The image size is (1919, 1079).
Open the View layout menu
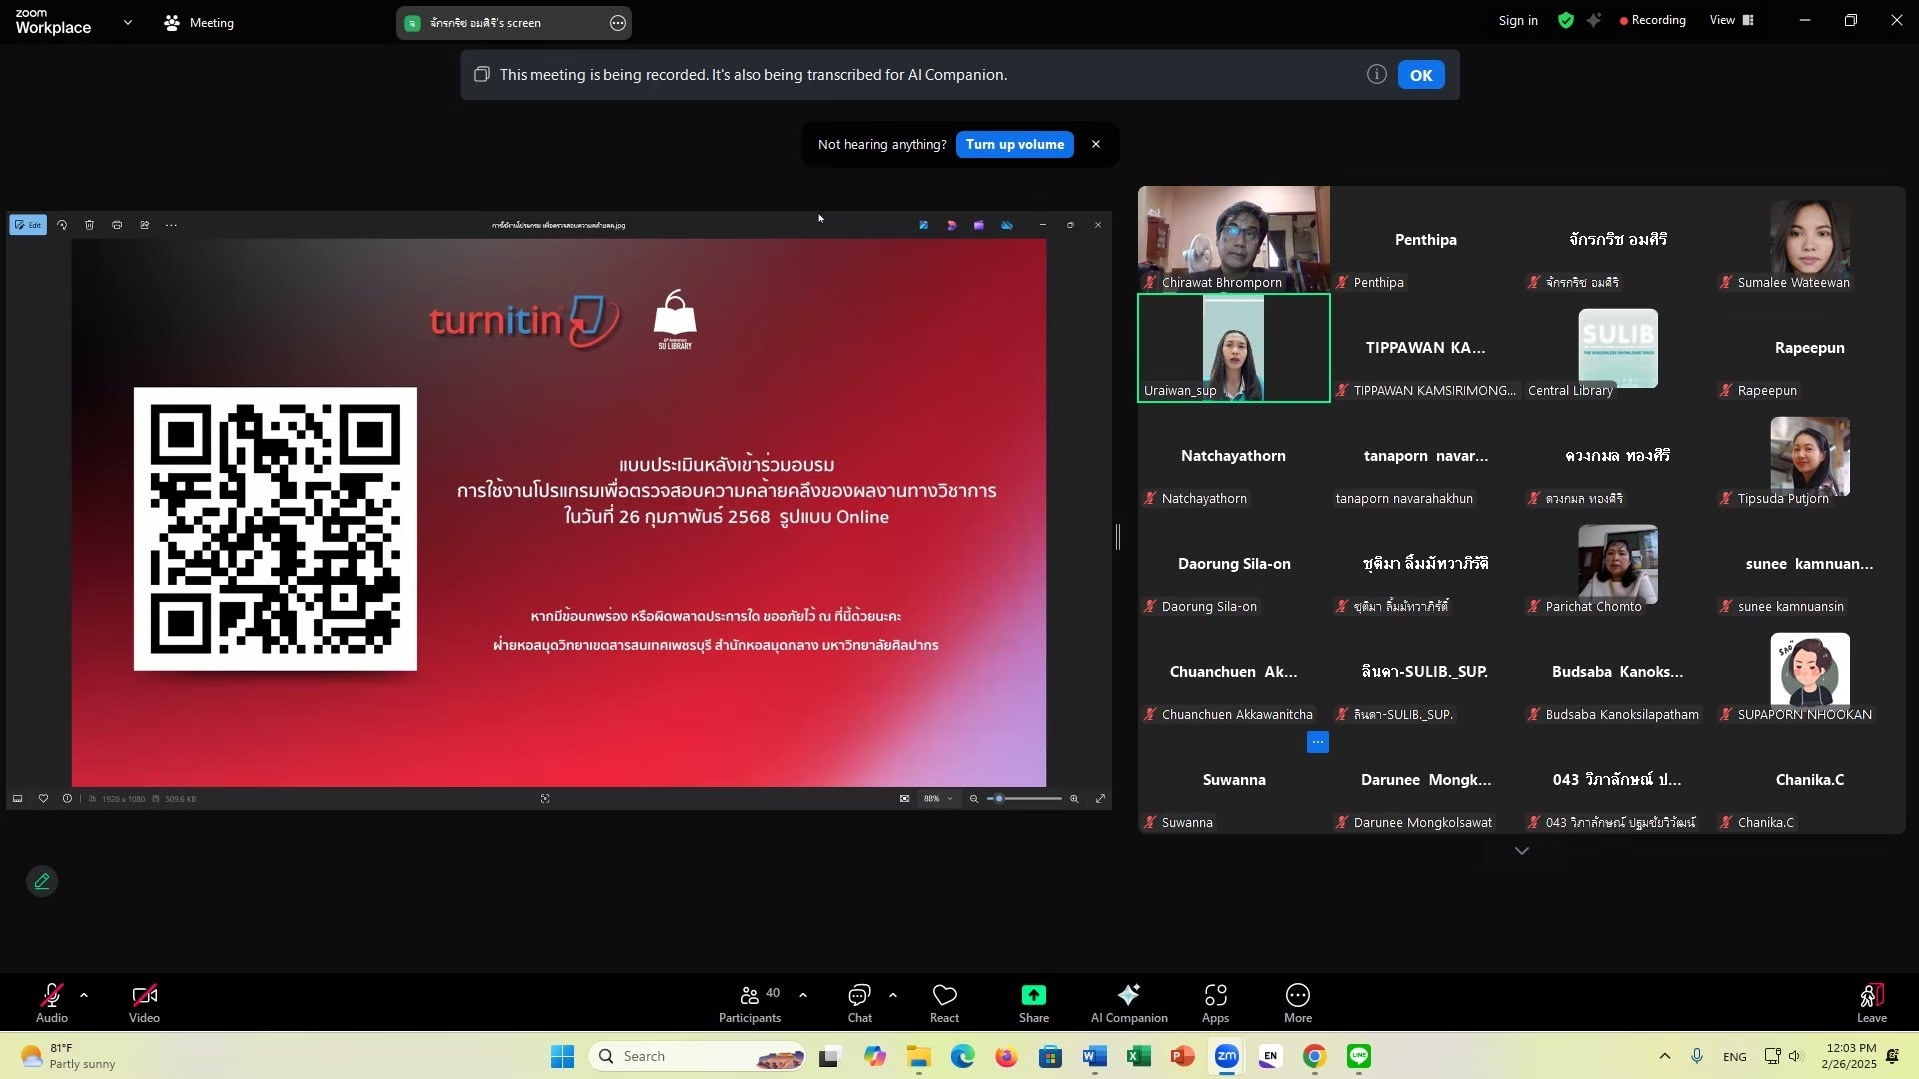(1732, 20)
